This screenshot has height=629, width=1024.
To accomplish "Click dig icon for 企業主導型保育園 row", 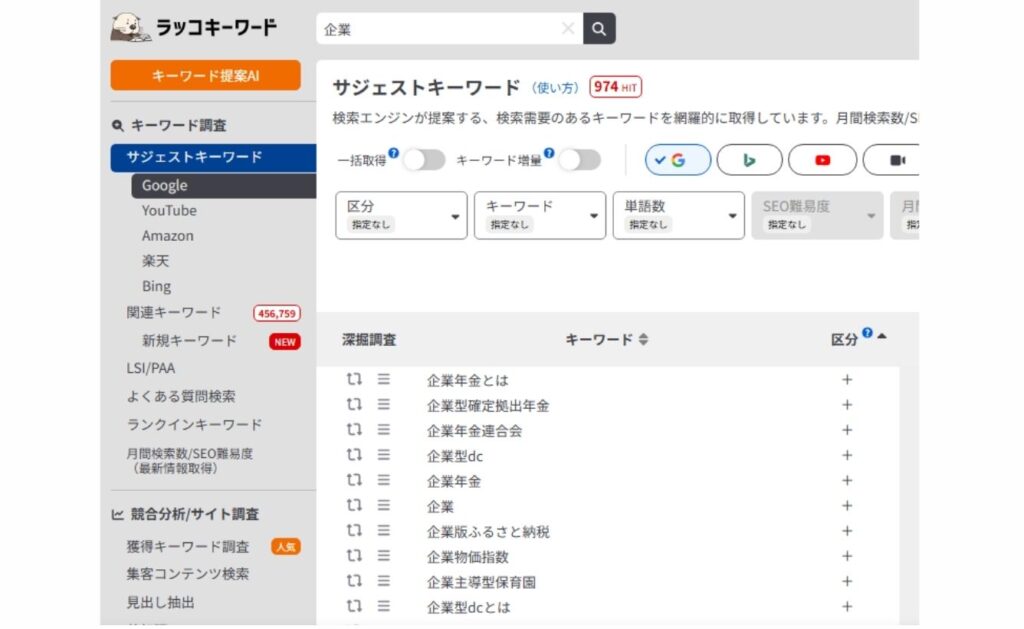I will click(354, 581).
